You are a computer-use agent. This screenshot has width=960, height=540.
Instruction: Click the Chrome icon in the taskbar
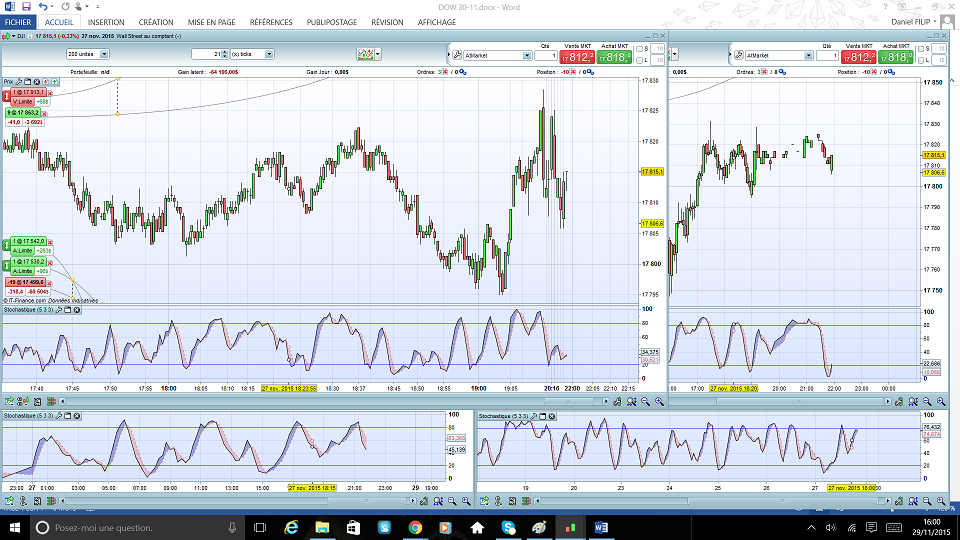415,526
